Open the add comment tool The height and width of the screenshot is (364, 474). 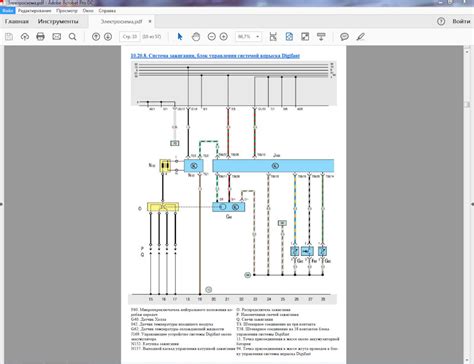(344, 37)
